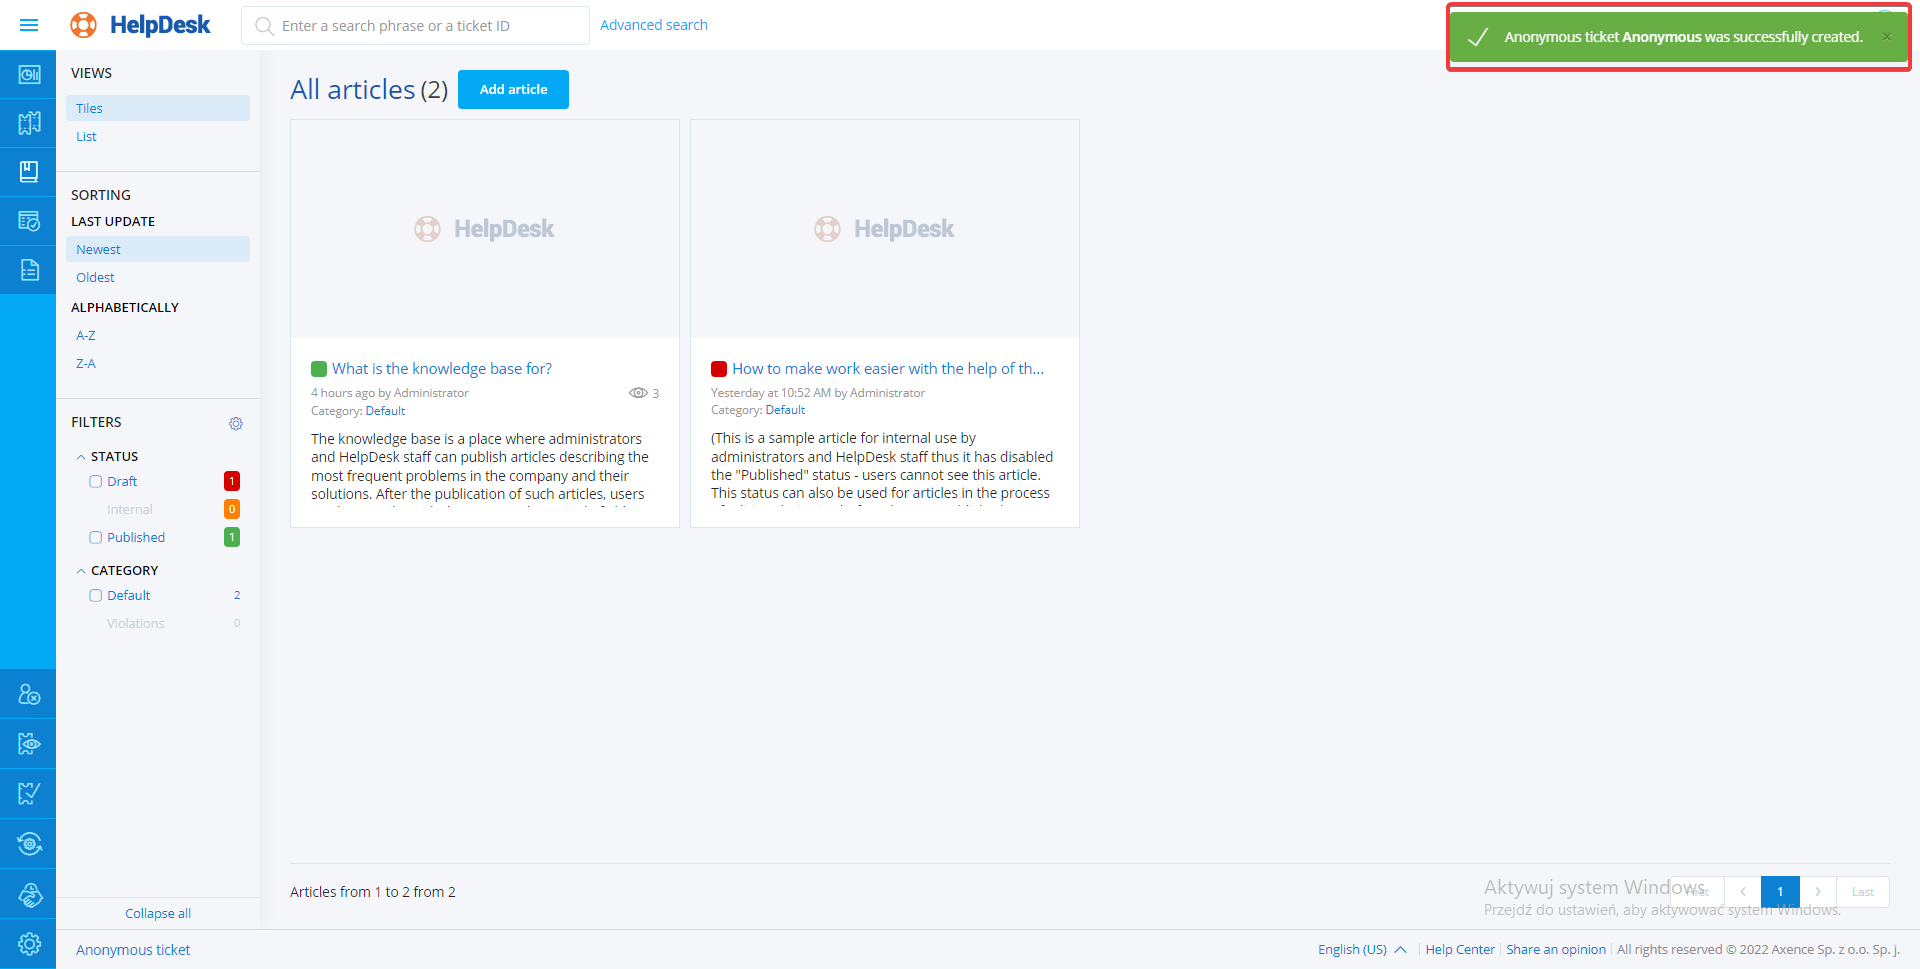The image size is (1920, 969).
Task: Collapse the CATEGORY filter section
Action: coord(81,571)
